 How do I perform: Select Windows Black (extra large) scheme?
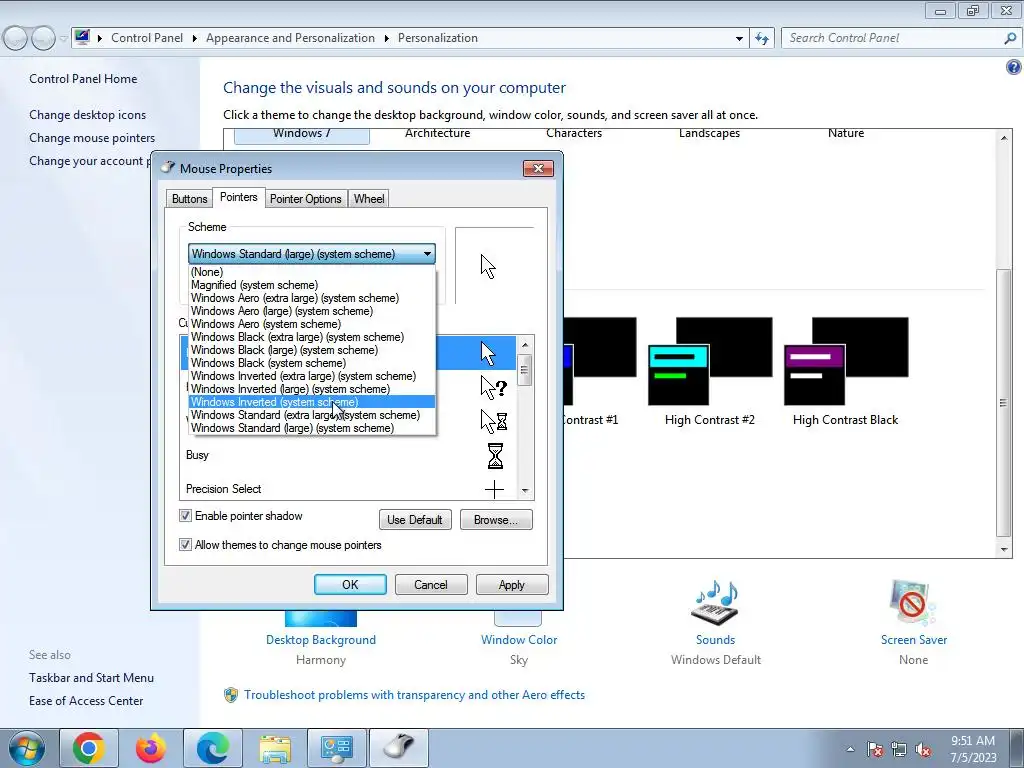pos(312,337)
